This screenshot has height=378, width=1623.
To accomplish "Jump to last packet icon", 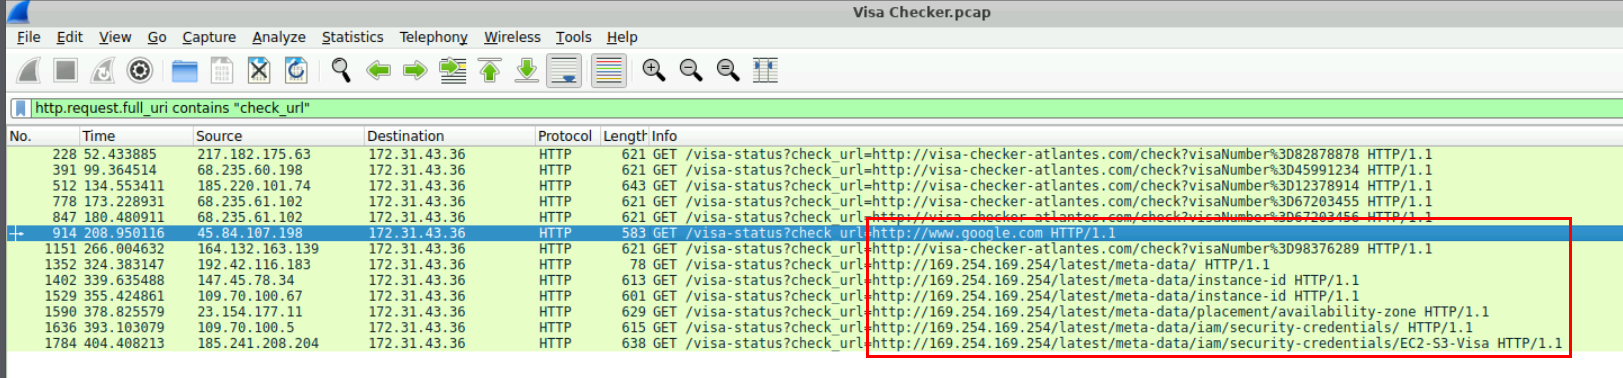I will click(x=527, y=70).
